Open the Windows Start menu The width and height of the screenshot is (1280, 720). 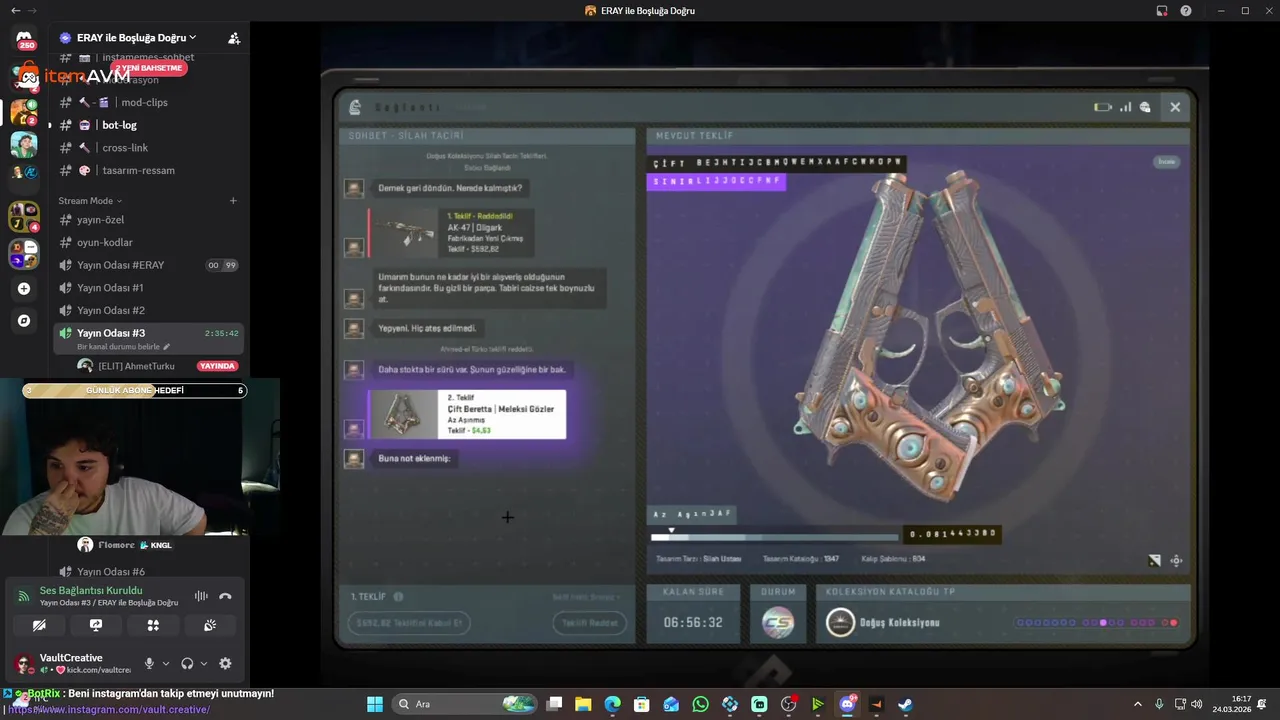click(x=374, y=704)
